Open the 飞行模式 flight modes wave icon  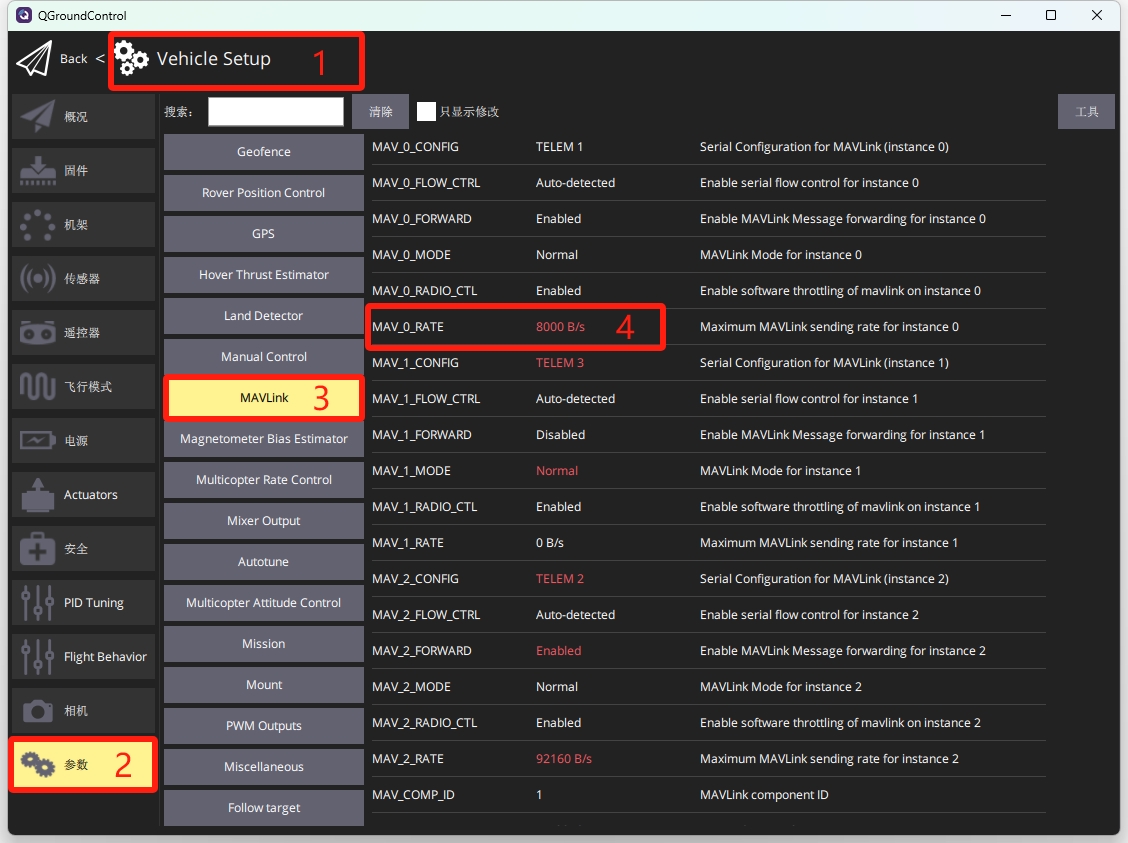pyautogui.click(x=37, y=386)
